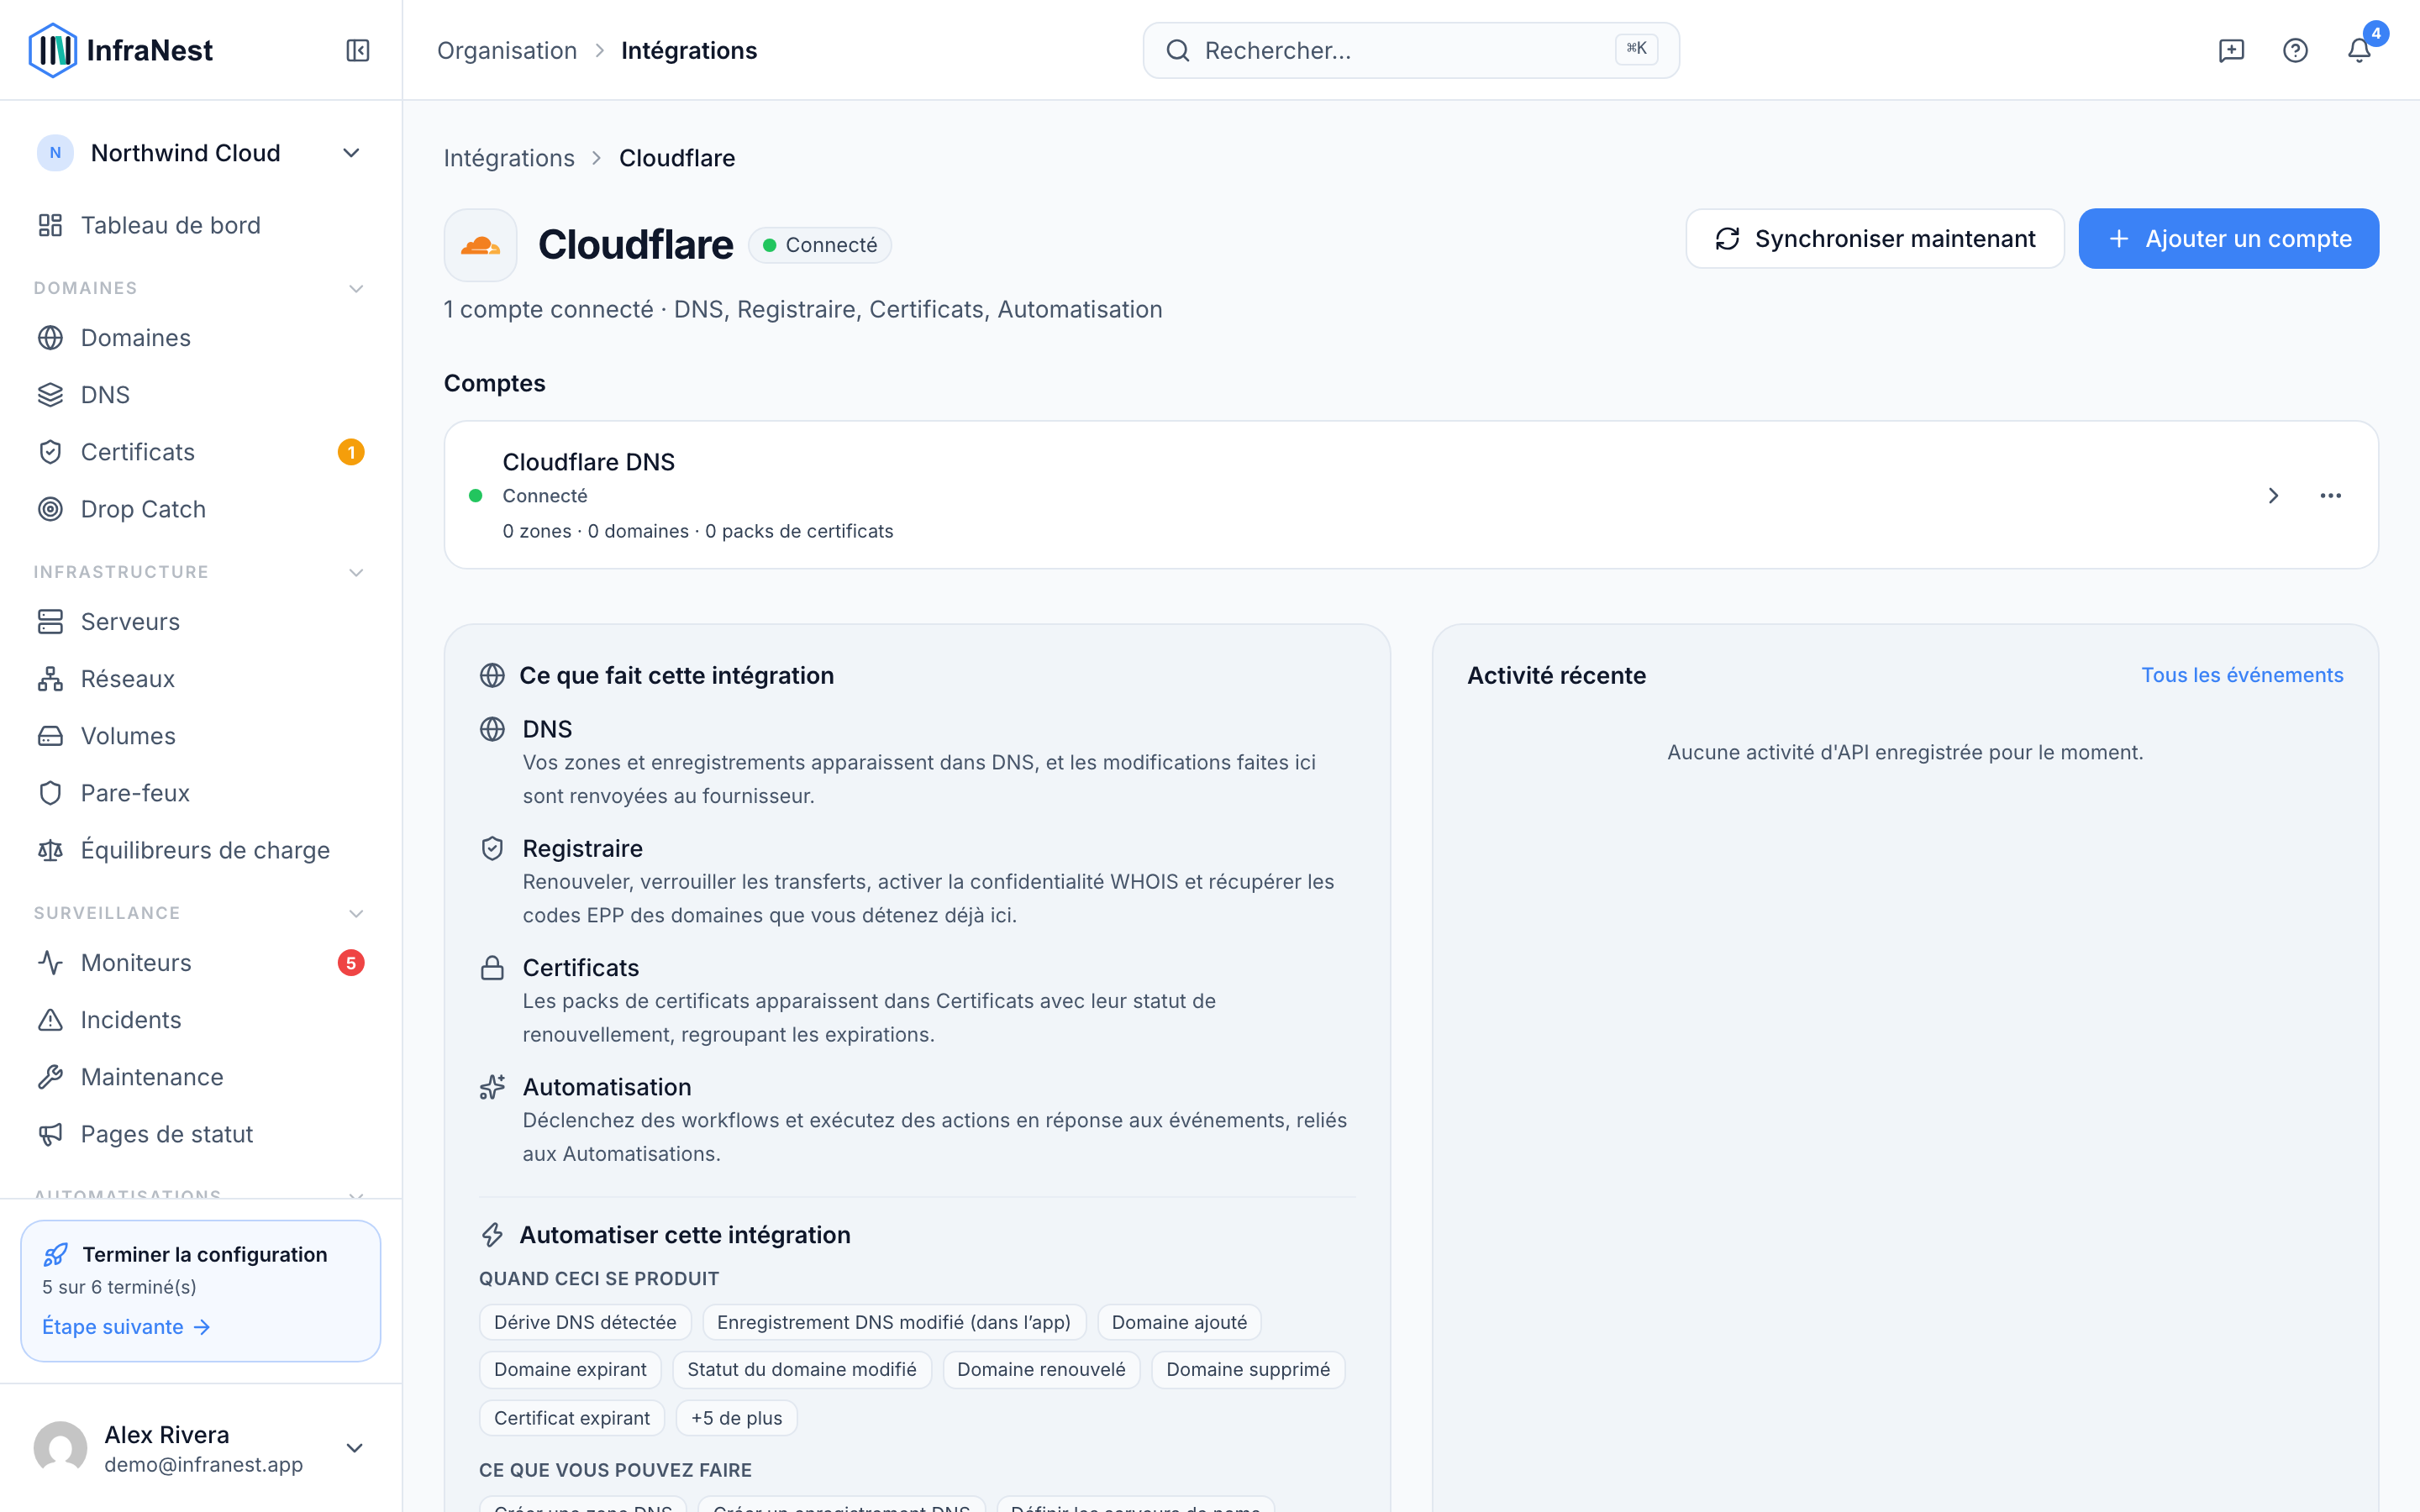Select the Statut du domaine modifié chip
This screenshot has height=1512, width=2420.
click(x=801, y=1369)
